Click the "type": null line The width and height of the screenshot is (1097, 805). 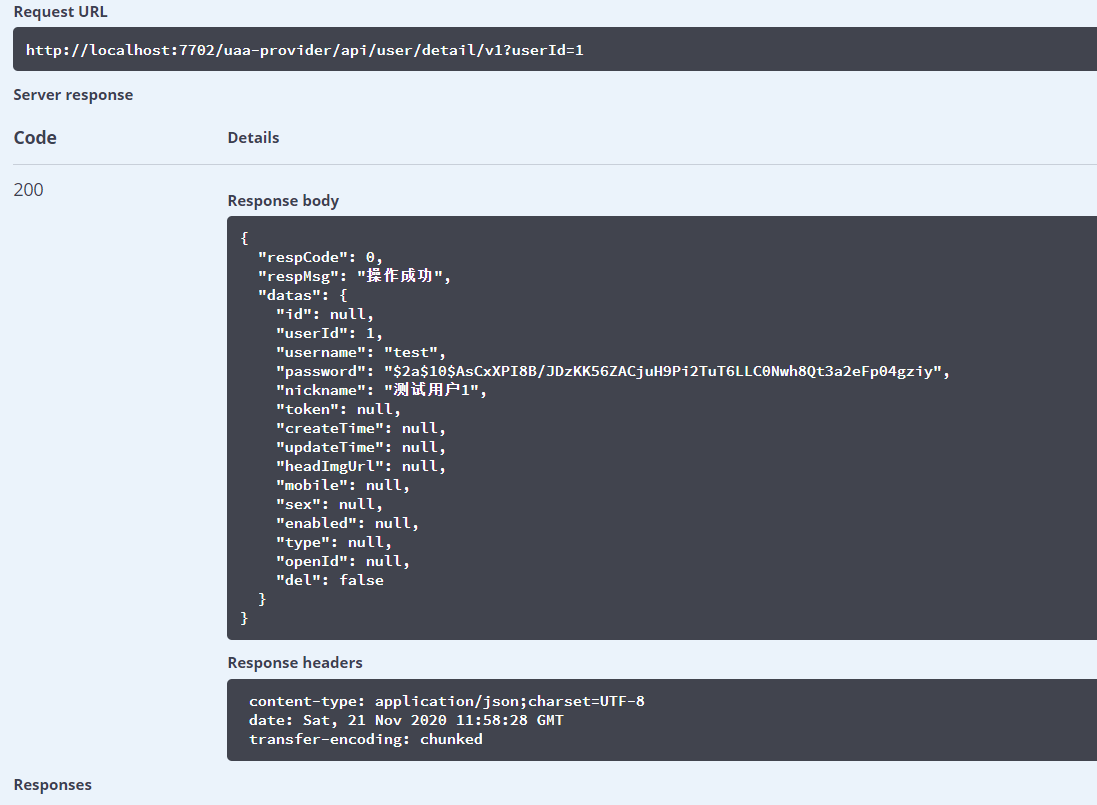[x=334, y=542]
